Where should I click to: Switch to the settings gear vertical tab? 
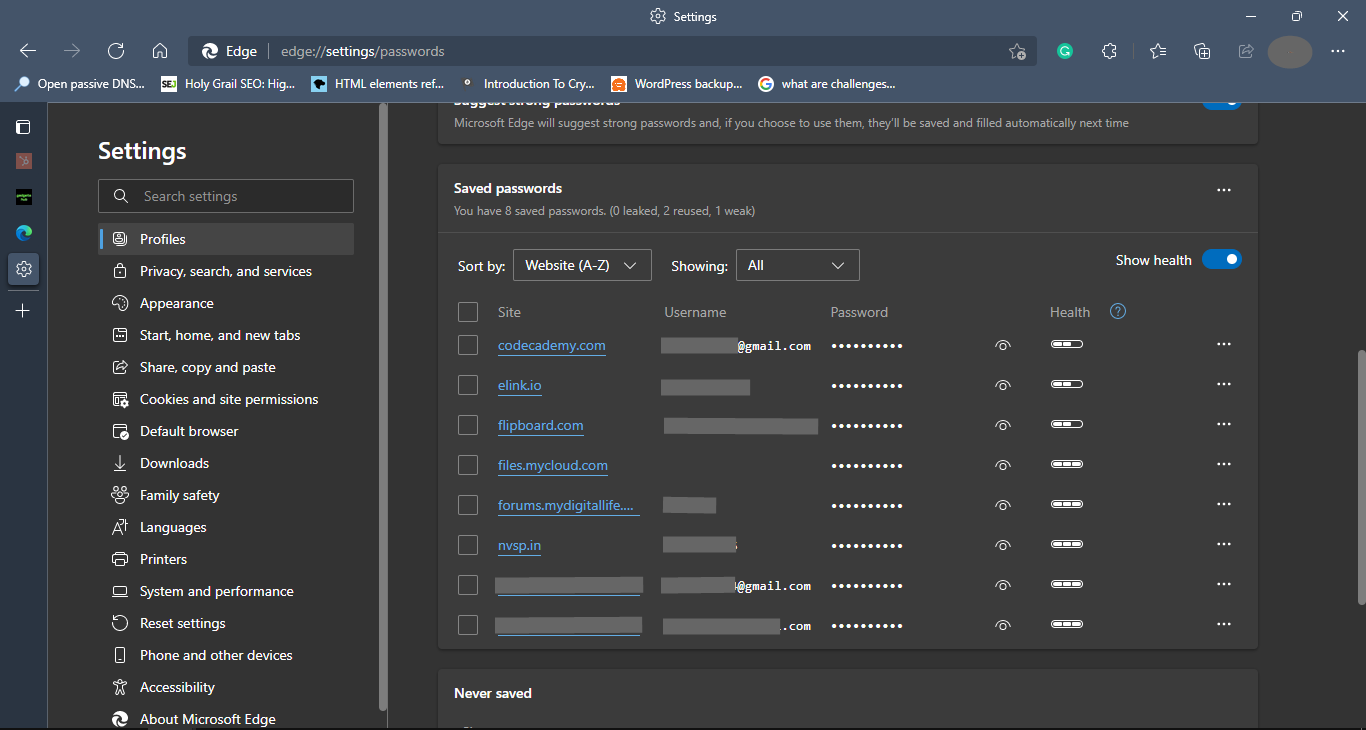coord(24,269)
